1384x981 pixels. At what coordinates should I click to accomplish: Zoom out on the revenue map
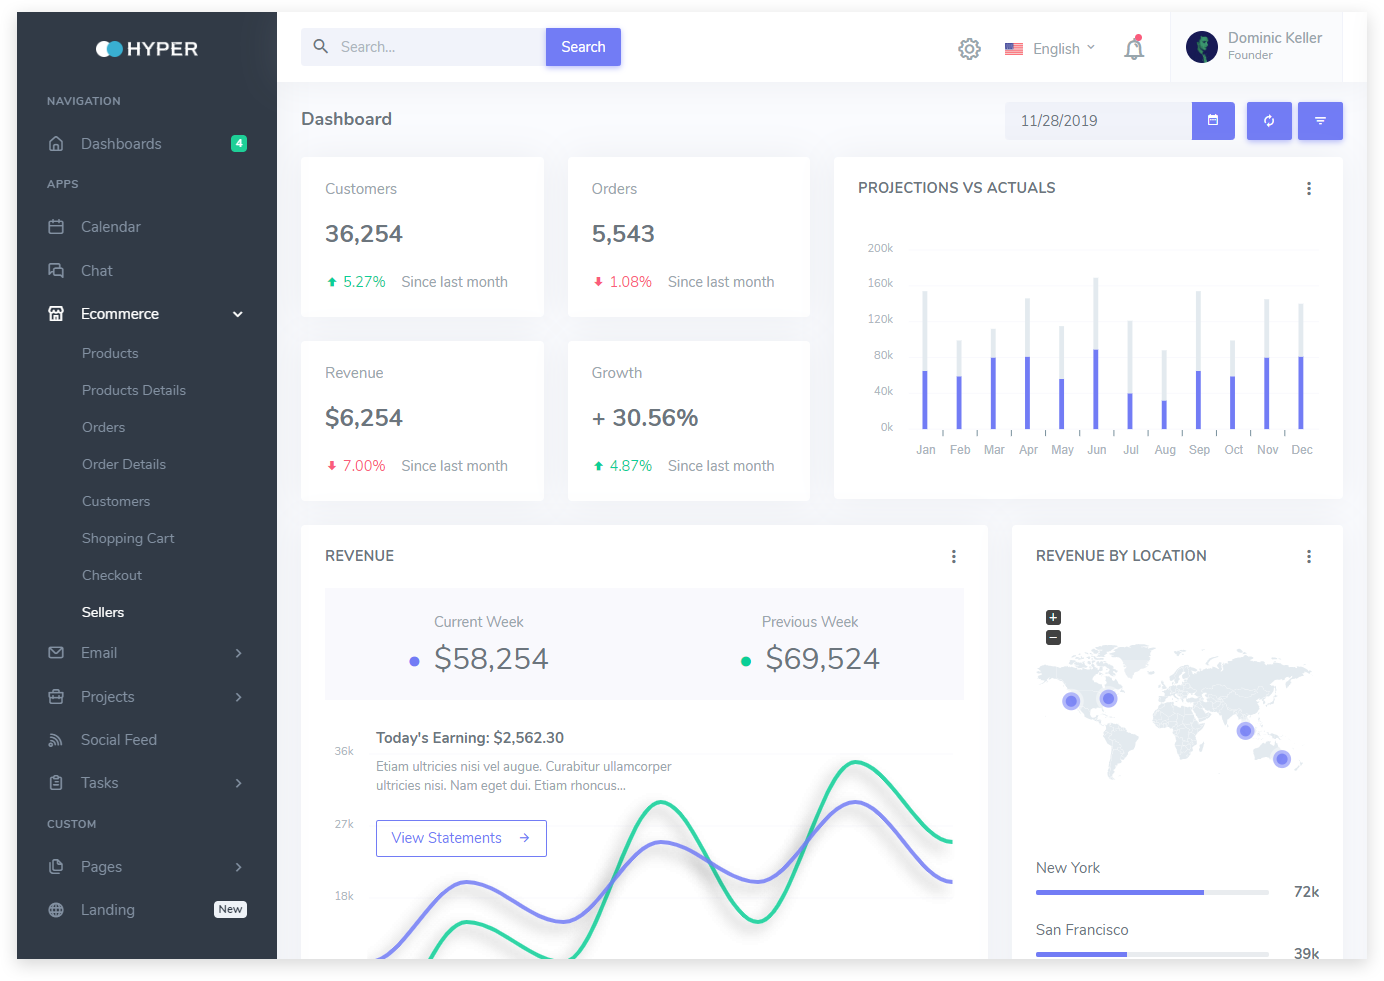1053,638
